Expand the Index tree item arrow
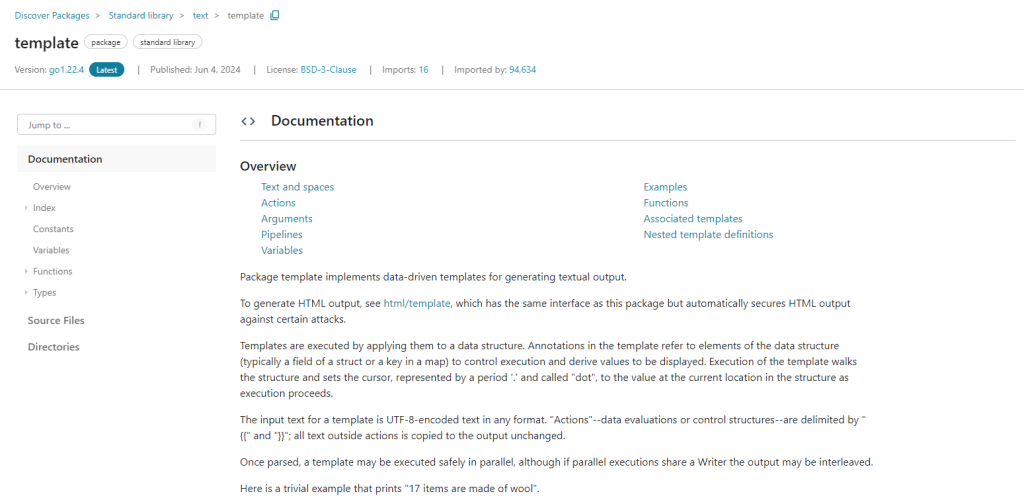Image resolution: width=1024 pixels, height=500 pixels. click(x=25, y=208)
